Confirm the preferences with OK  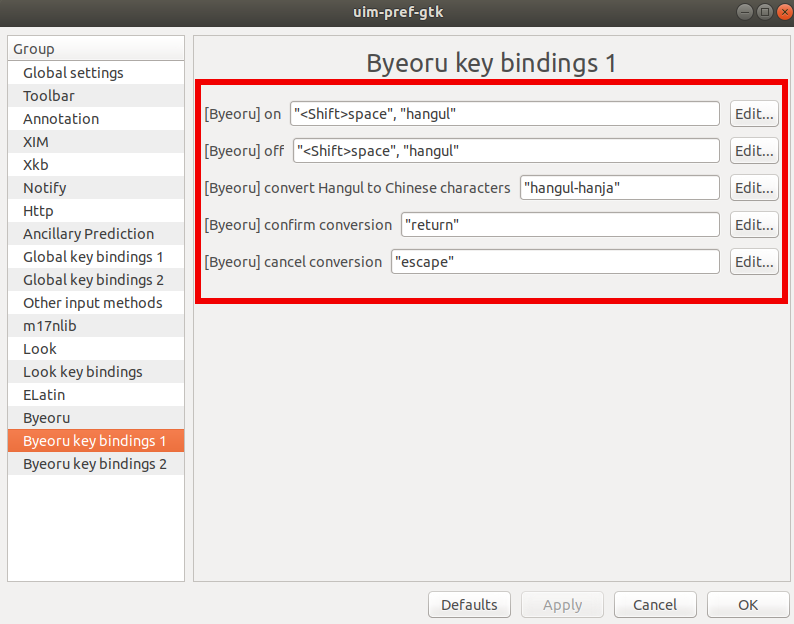coord(748,605)
